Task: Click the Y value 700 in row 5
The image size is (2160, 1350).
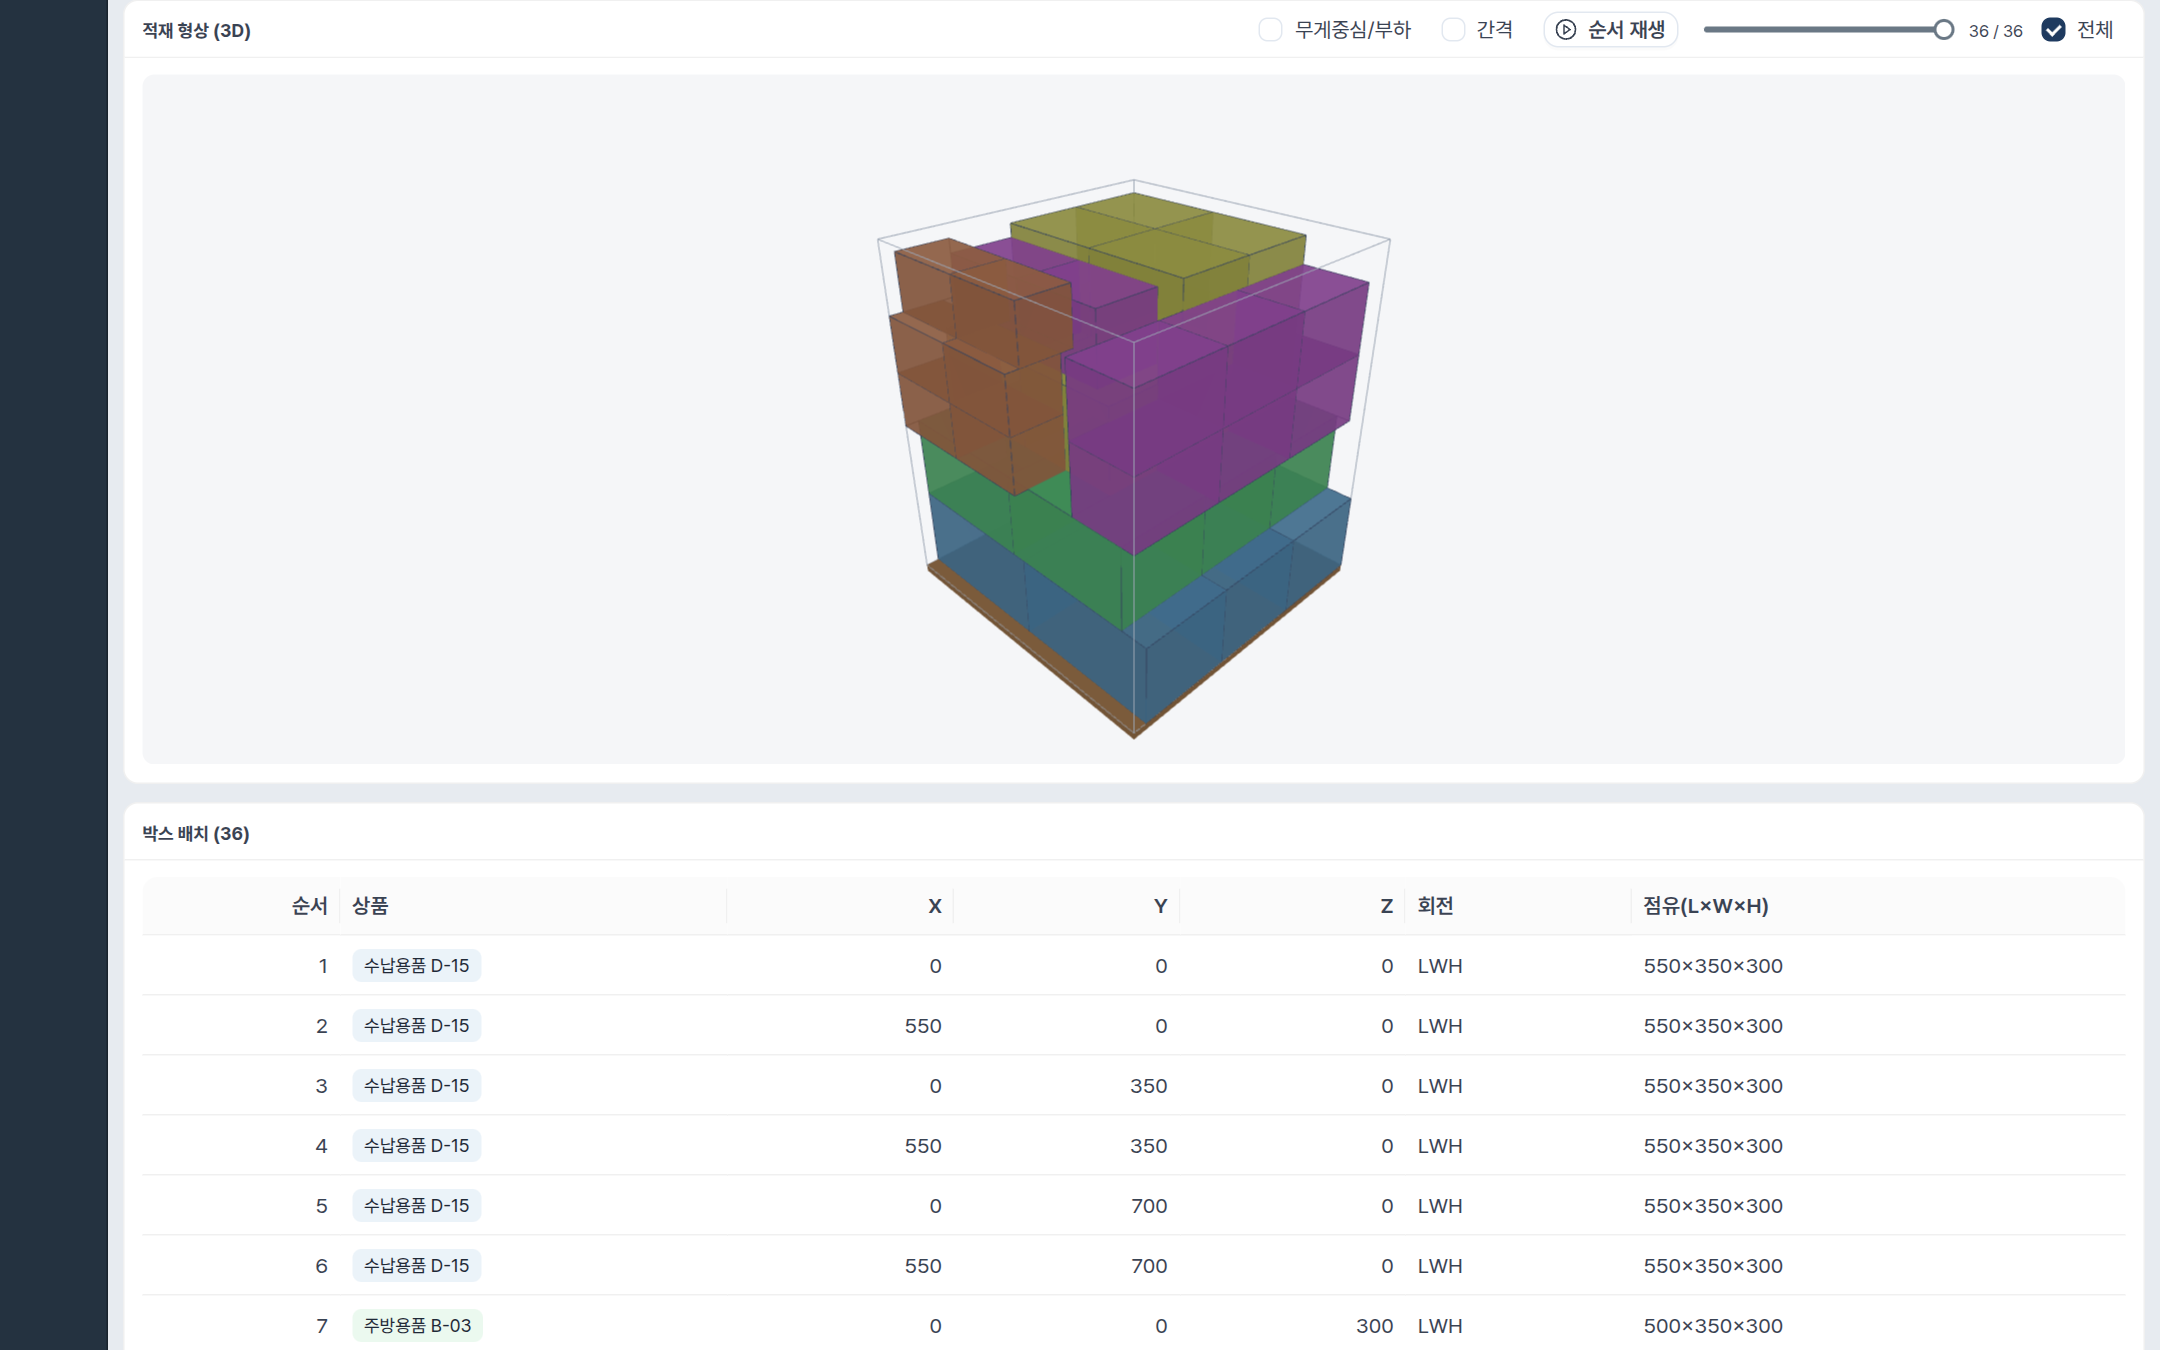Action: pyautogui.click(x=1149, y=1206)
